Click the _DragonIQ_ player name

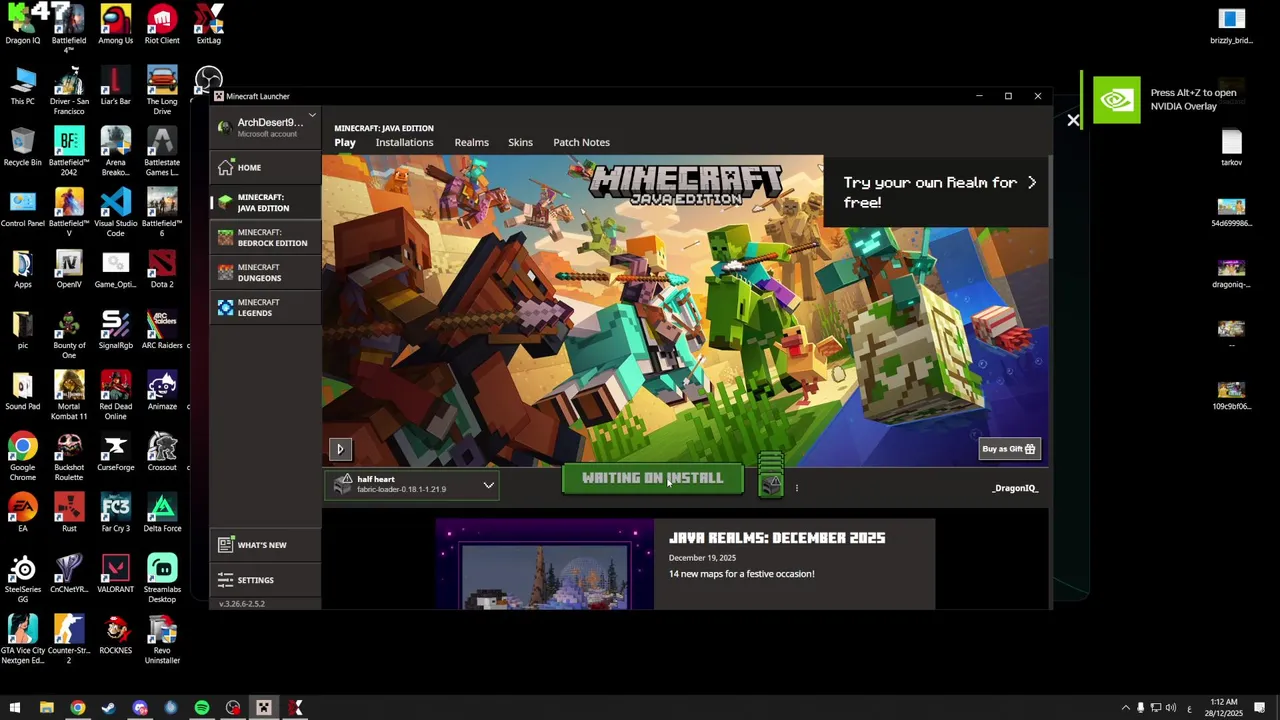pos(1015,488)
